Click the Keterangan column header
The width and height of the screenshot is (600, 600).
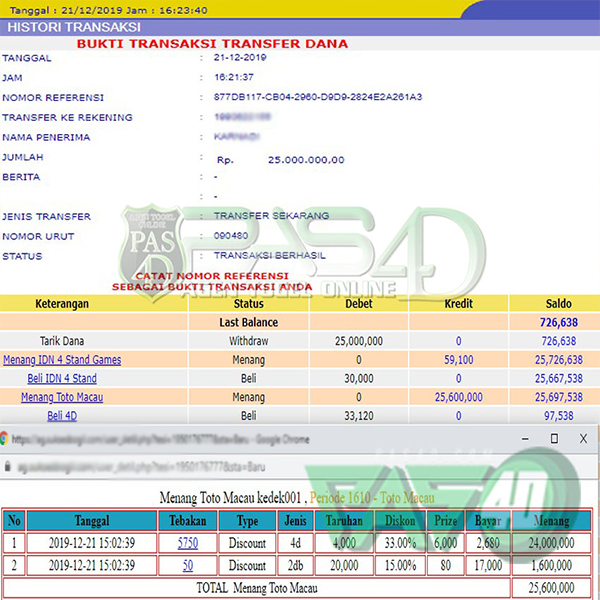[62, 304]
